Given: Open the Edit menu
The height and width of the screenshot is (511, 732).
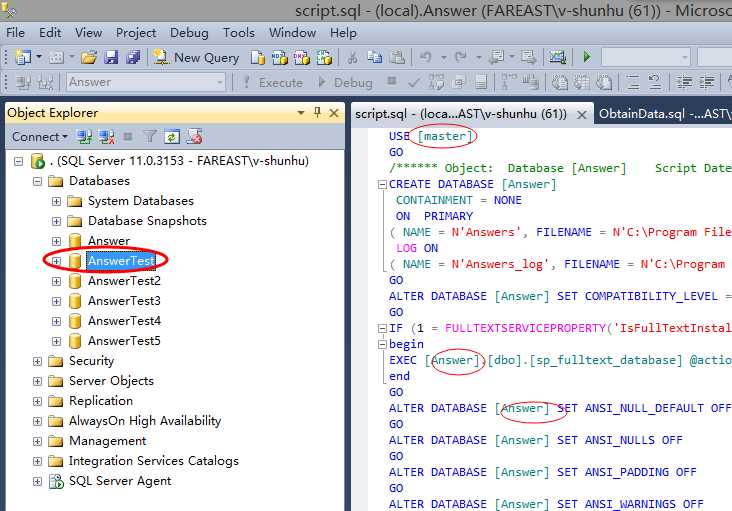Looking at the screenshot, I should (50, 33).
